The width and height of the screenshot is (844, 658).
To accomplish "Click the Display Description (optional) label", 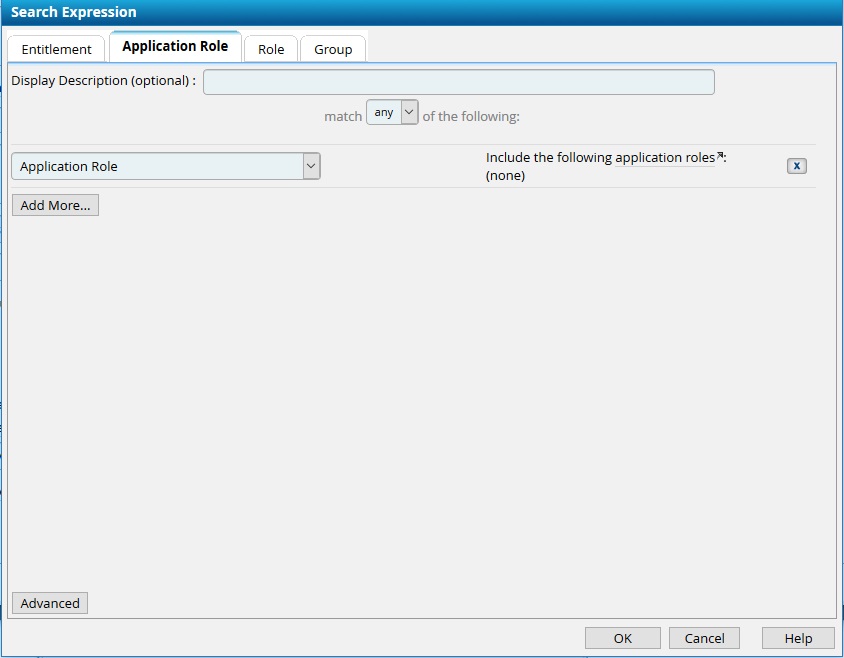I will (103, 81).
